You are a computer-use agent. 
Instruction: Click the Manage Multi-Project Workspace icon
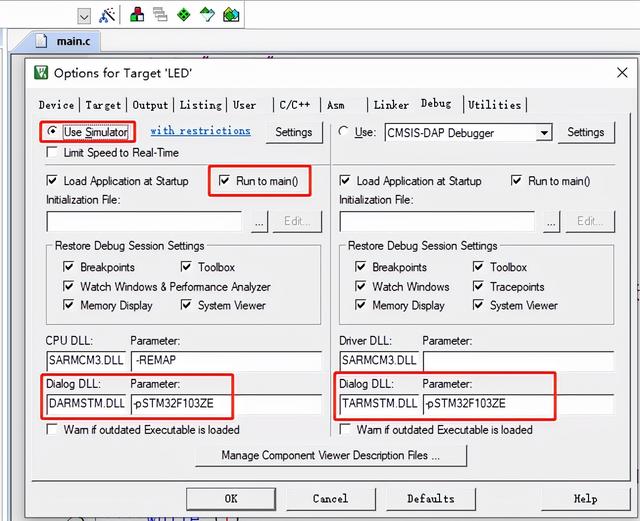(160, 15)
